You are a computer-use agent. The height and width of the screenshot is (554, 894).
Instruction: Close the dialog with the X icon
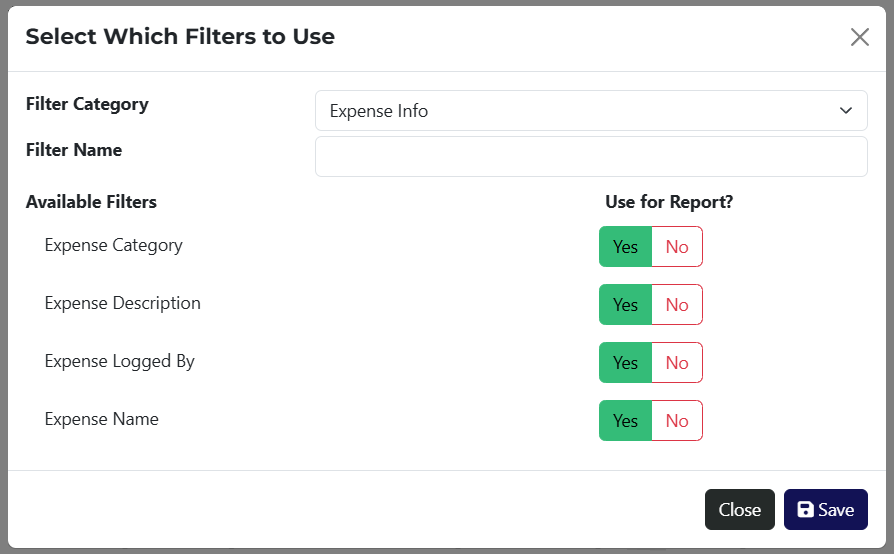859,37
